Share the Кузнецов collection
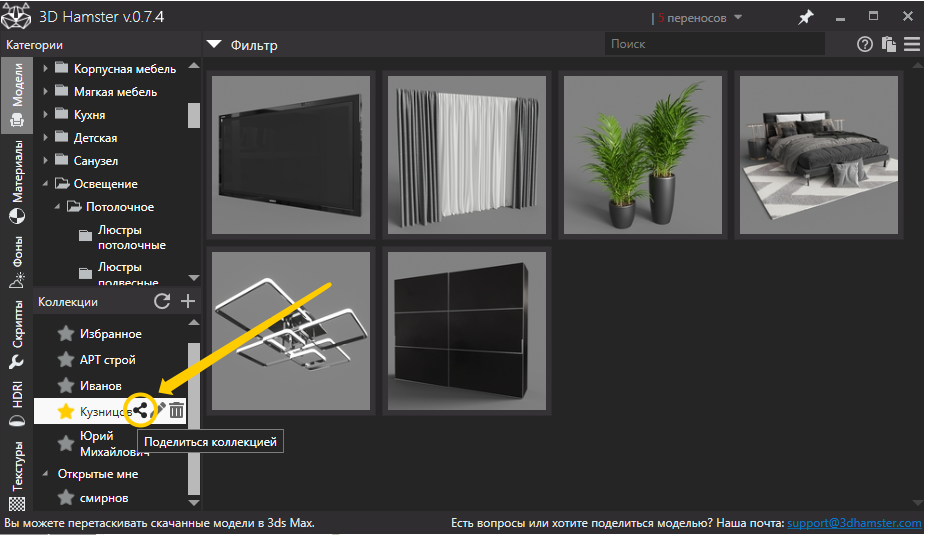 (140, 411)
